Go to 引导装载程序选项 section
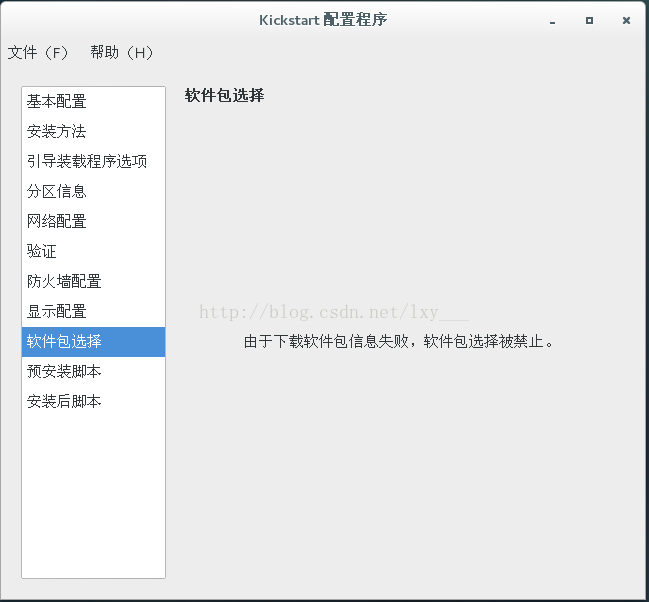This screenshot has width=649, height=602. pyautogui.click(x=94, y=161)
